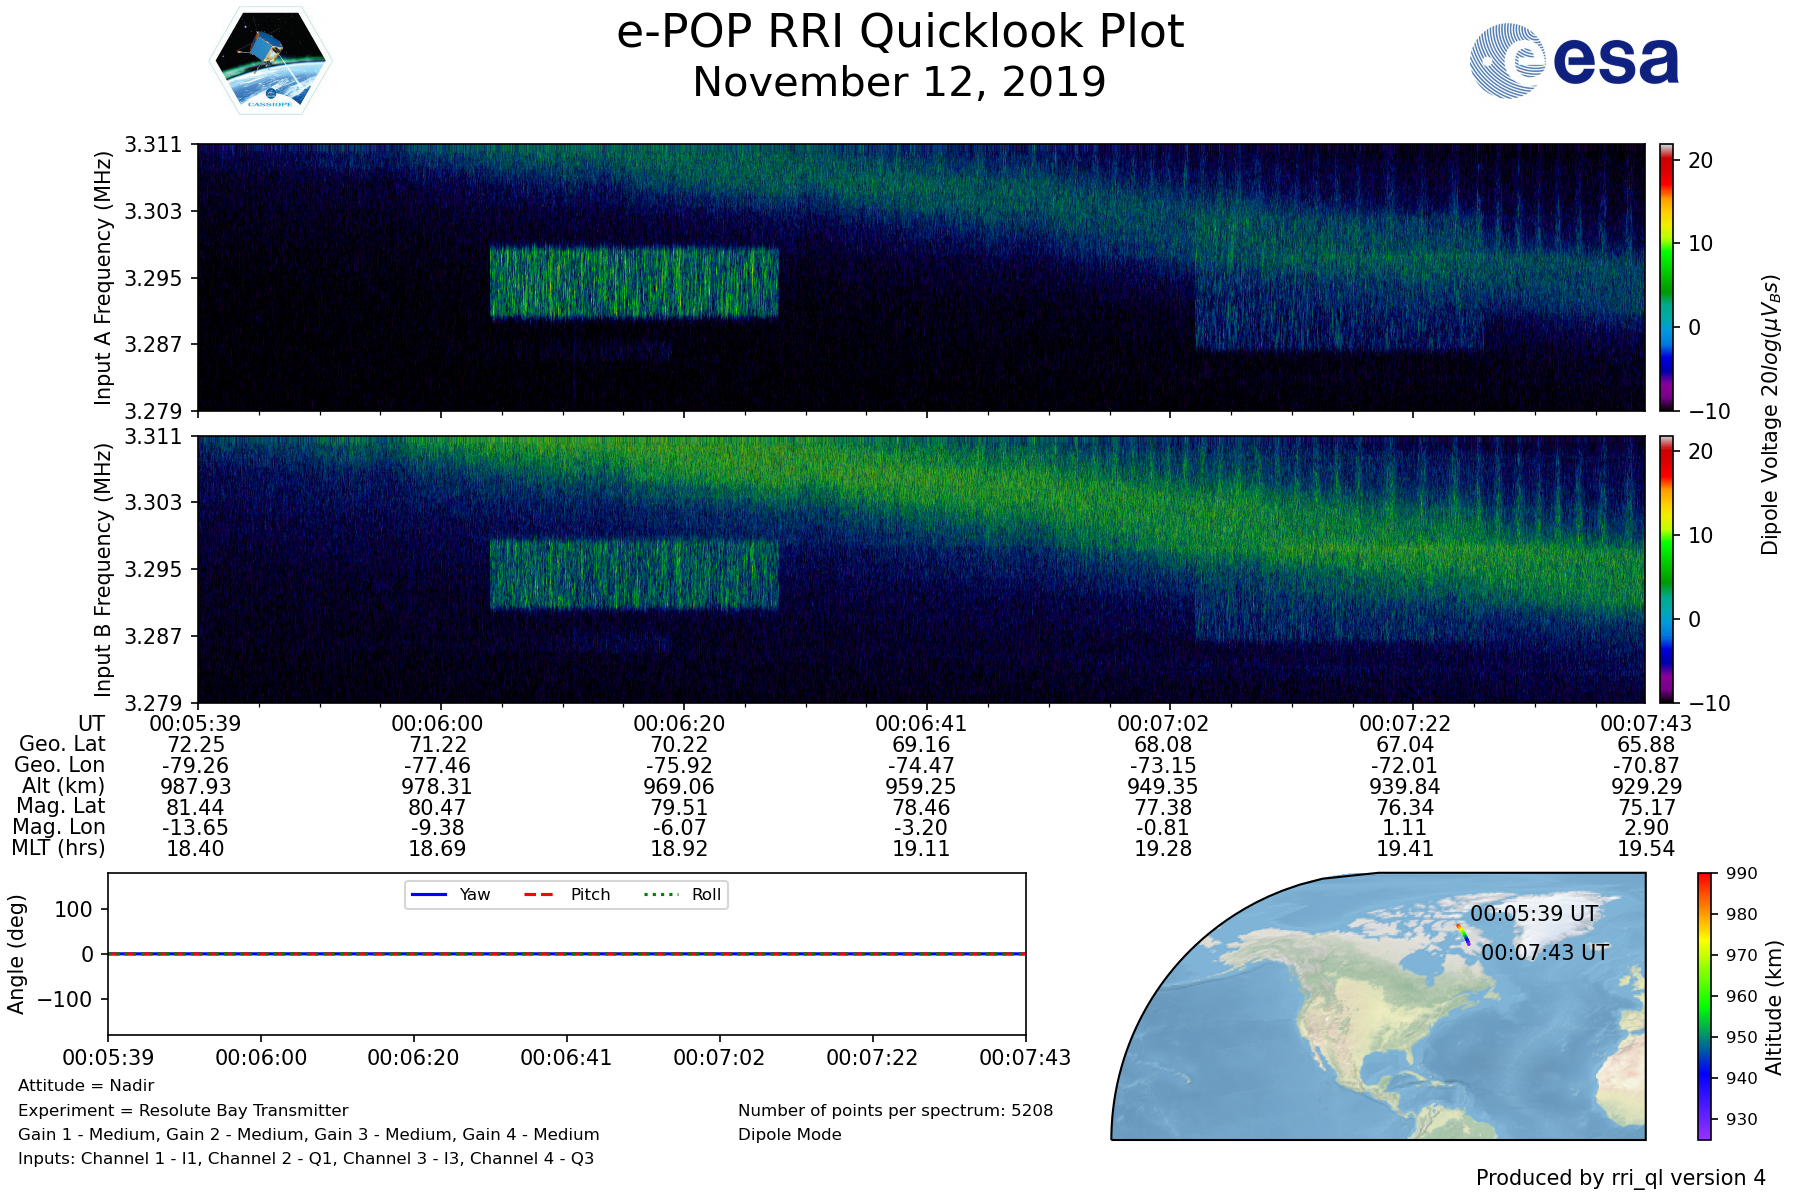Click the 'Experiment = Resolute Bay Transmitter' text

[183, 1111]
